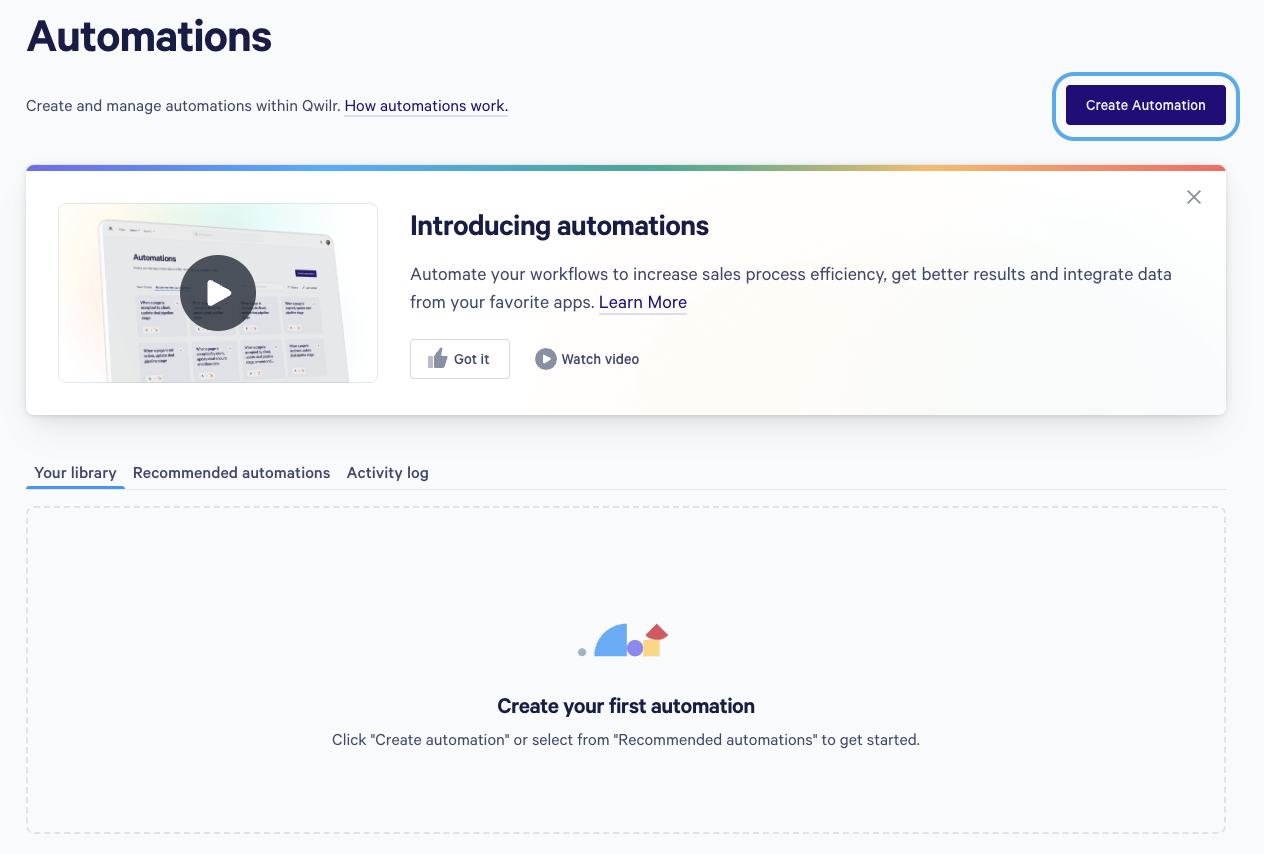Dismiss the Introducing automations banner
The width and height of the screenshot is (1264, 854).
1193,197
